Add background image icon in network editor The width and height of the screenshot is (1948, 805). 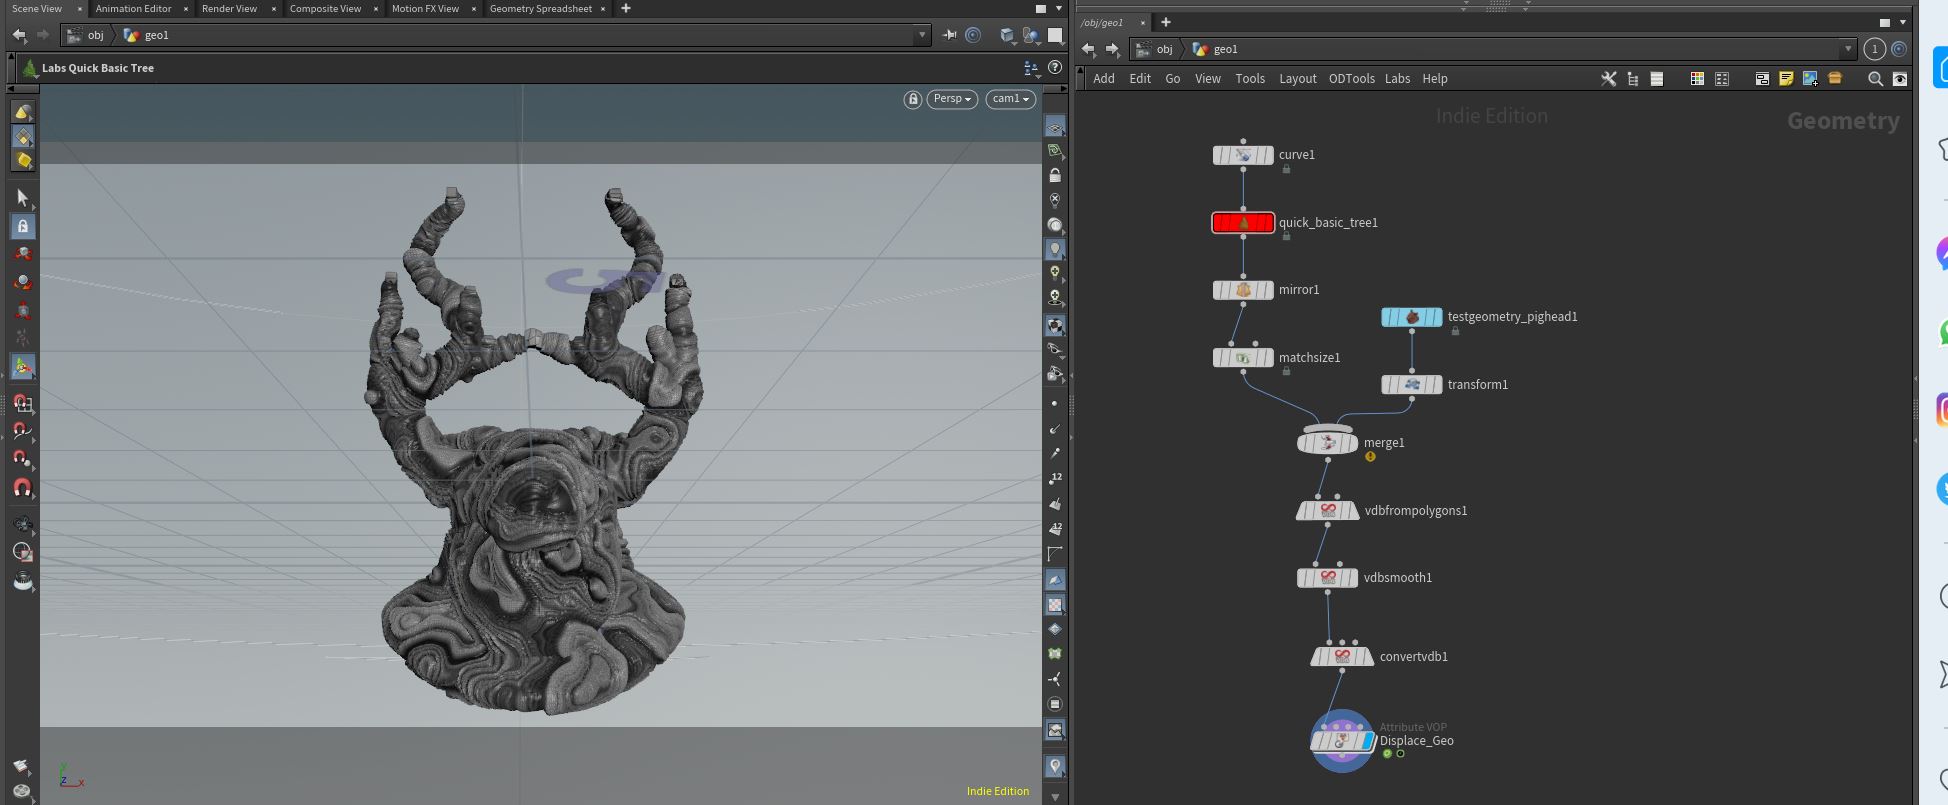click(x=1810, y=79)
